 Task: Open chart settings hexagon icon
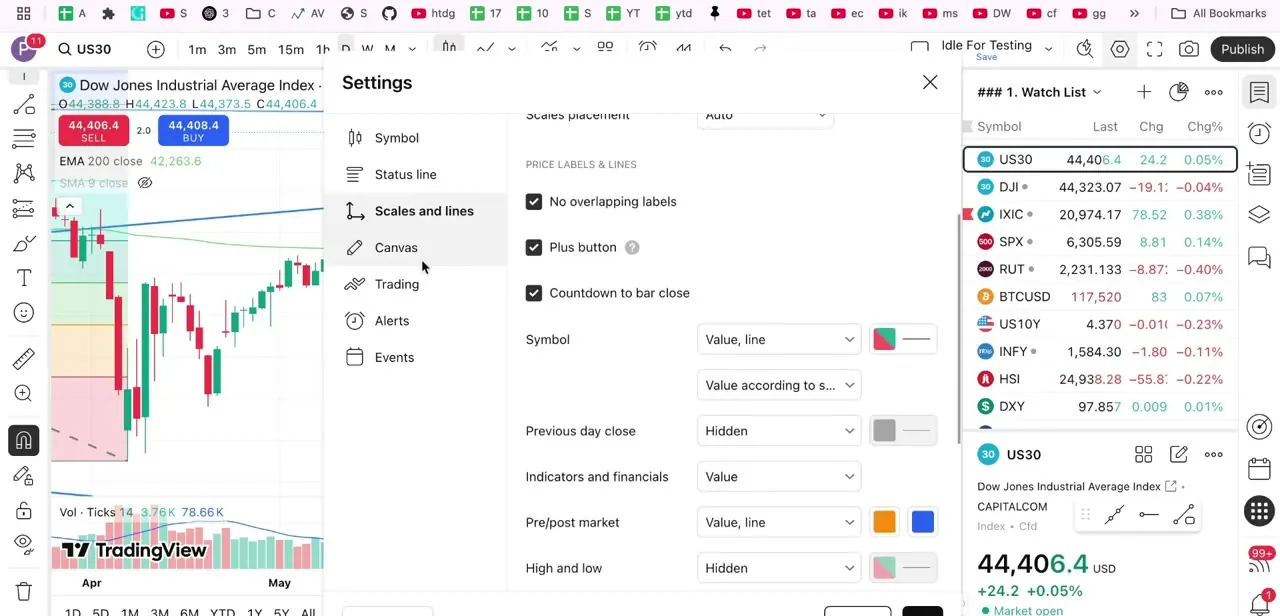coord(1120,49)
